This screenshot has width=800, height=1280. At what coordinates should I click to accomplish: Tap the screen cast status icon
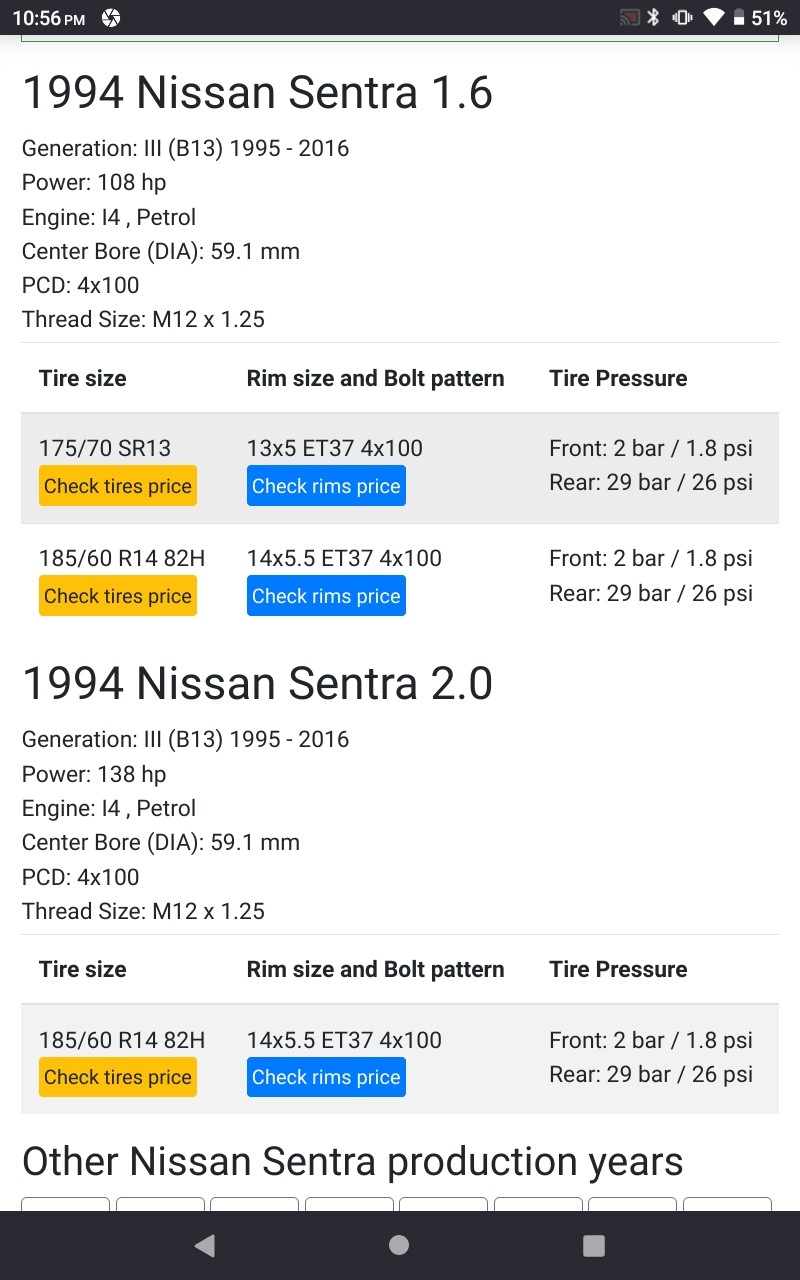click(629, 18)
